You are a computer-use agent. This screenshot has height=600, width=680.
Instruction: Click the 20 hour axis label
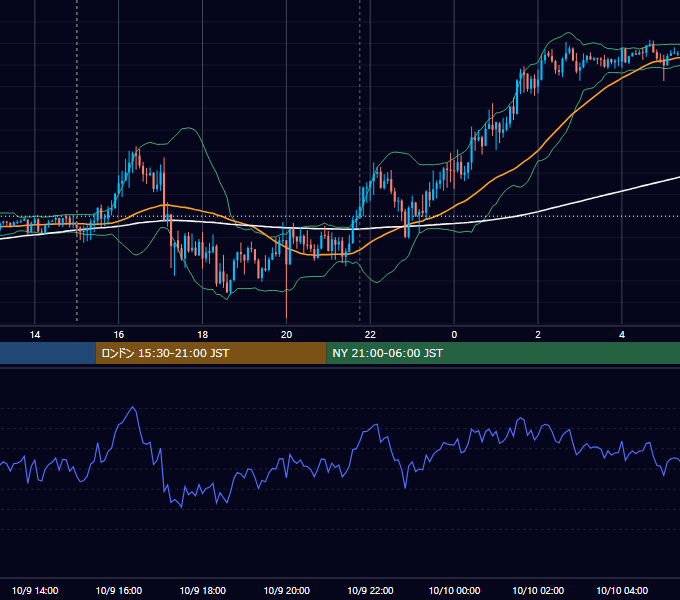(286, 335)
